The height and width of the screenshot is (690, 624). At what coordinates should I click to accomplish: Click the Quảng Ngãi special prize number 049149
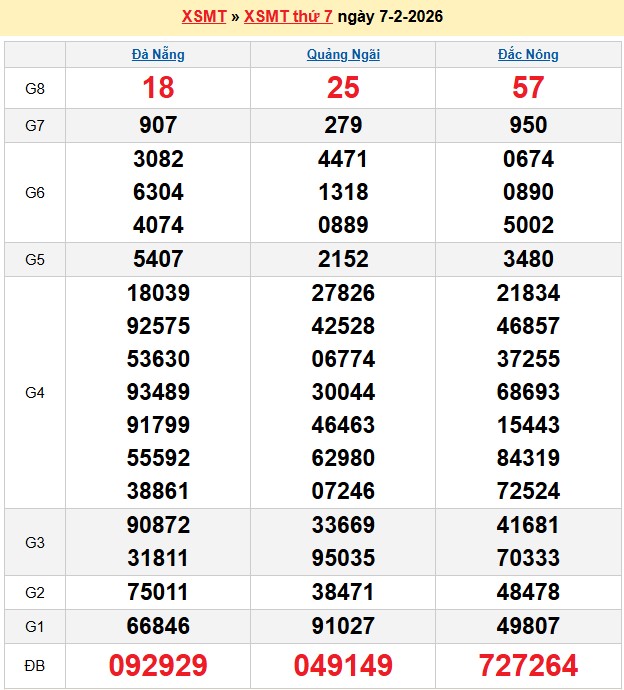click(x=343, y=665)
